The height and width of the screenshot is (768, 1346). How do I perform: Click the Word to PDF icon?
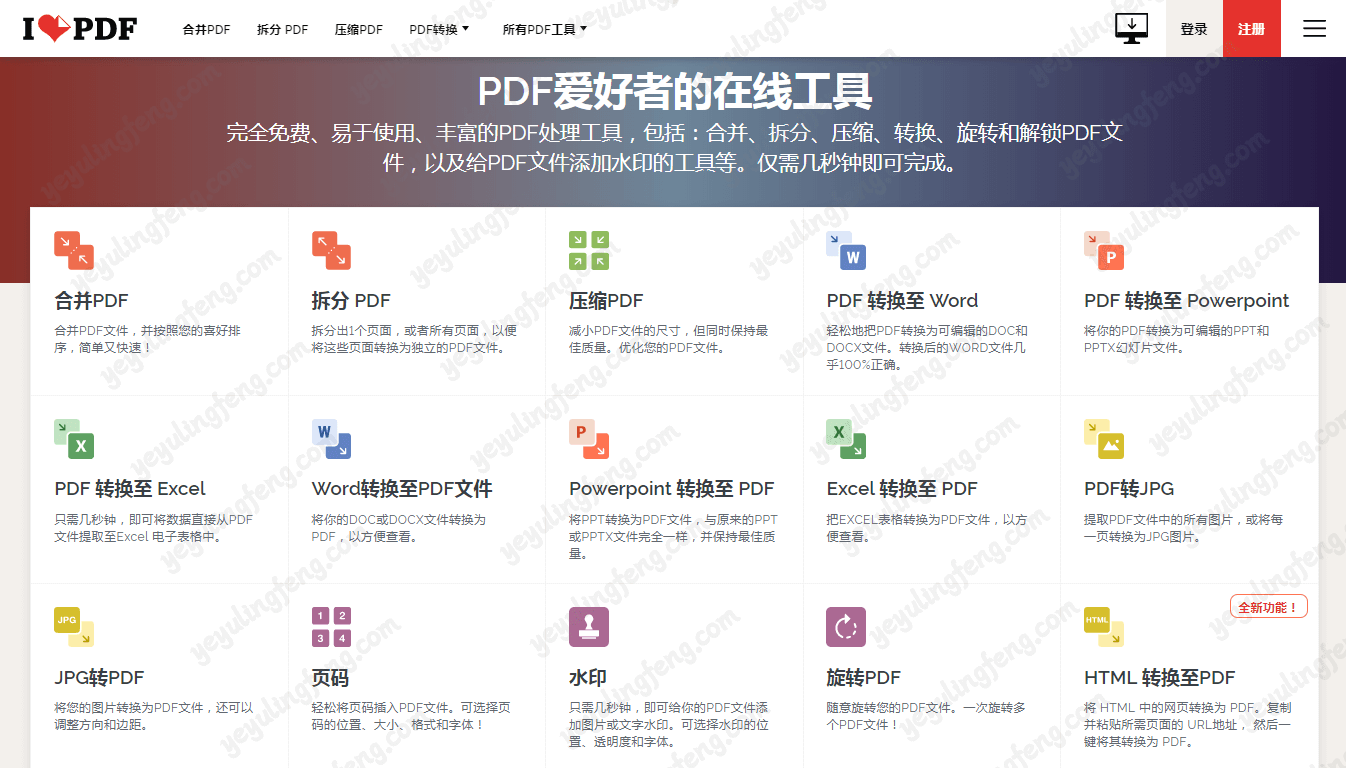click(331, 439)
